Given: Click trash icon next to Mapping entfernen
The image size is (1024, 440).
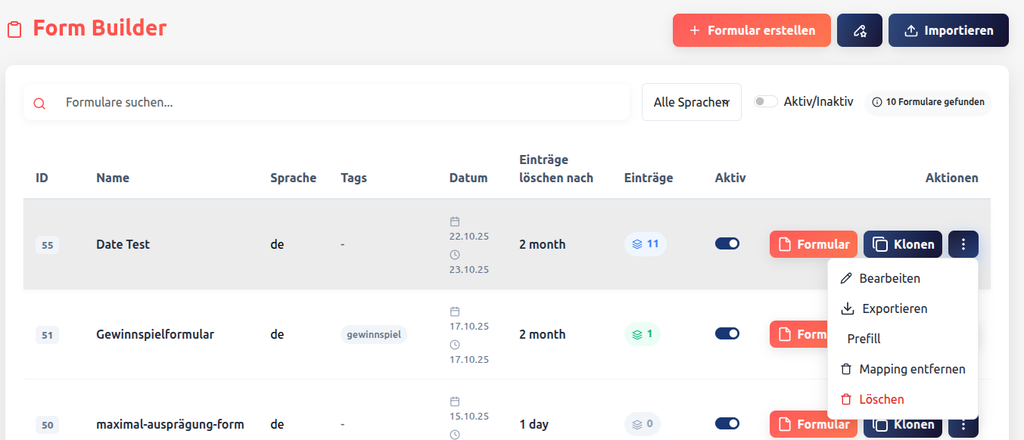Looking at the screenshot, I should [846, 369].
